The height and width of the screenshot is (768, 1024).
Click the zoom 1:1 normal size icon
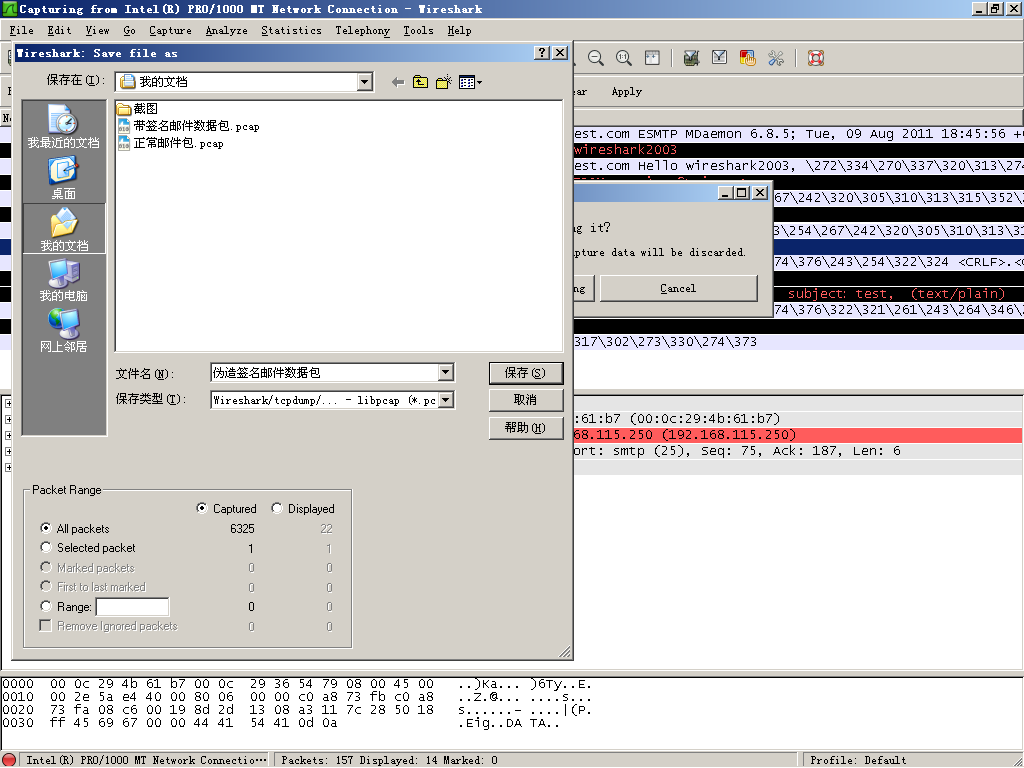pos(624,58)
